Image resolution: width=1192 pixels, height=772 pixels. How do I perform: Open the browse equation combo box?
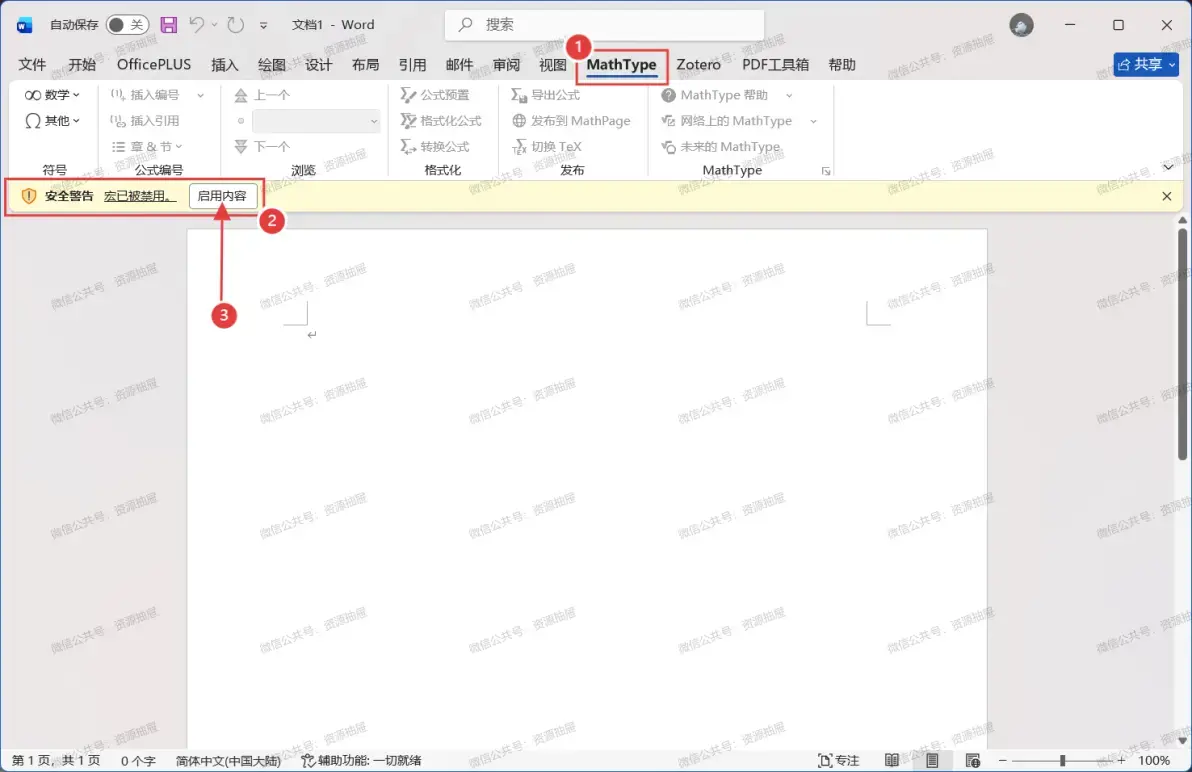click(x=316, y=121)
